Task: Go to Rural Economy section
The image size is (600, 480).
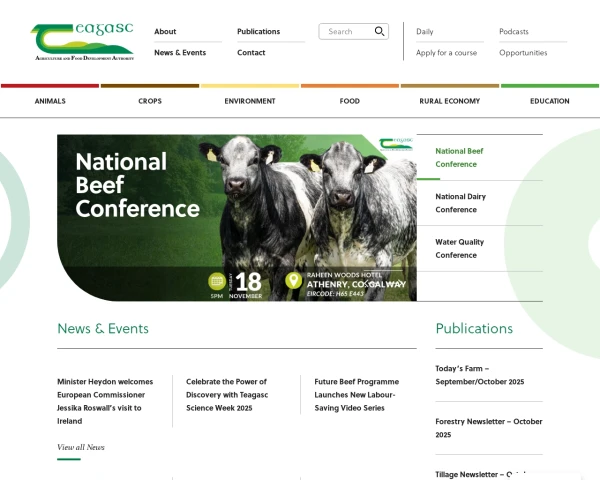Action: coord(449,101)
